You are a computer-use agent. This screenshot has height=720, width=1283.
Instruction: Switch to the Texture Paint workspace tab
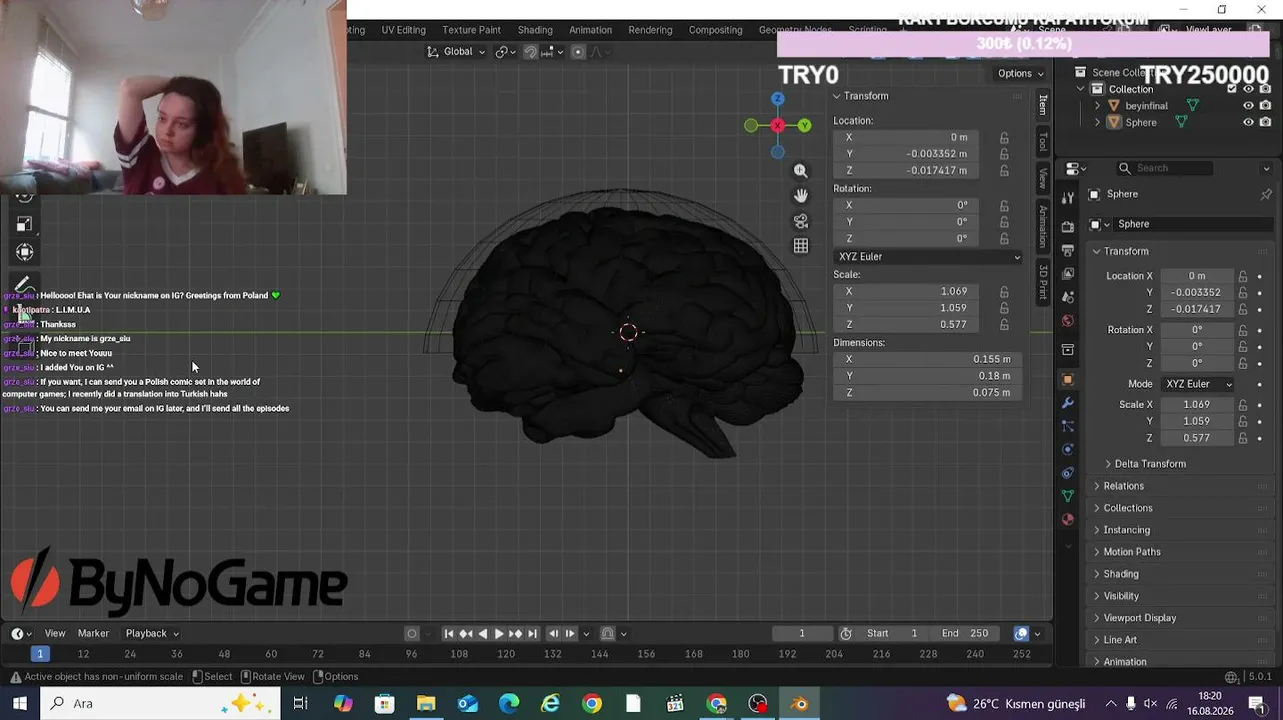tap(471, 30)
